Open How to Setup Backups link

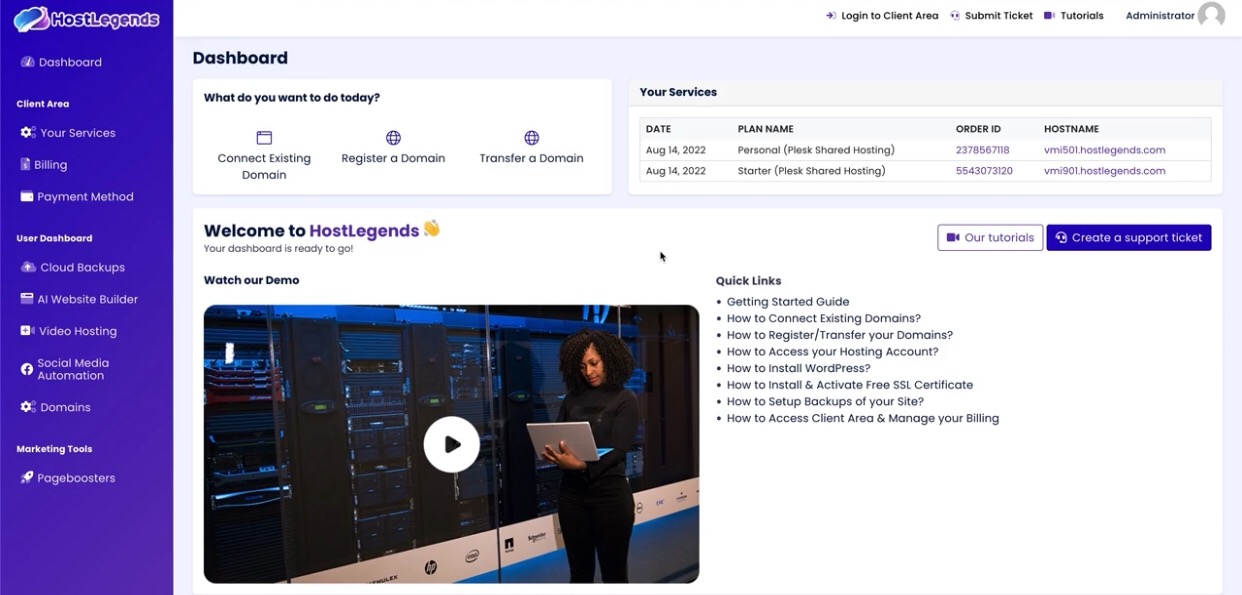click(x=825, y=402)
